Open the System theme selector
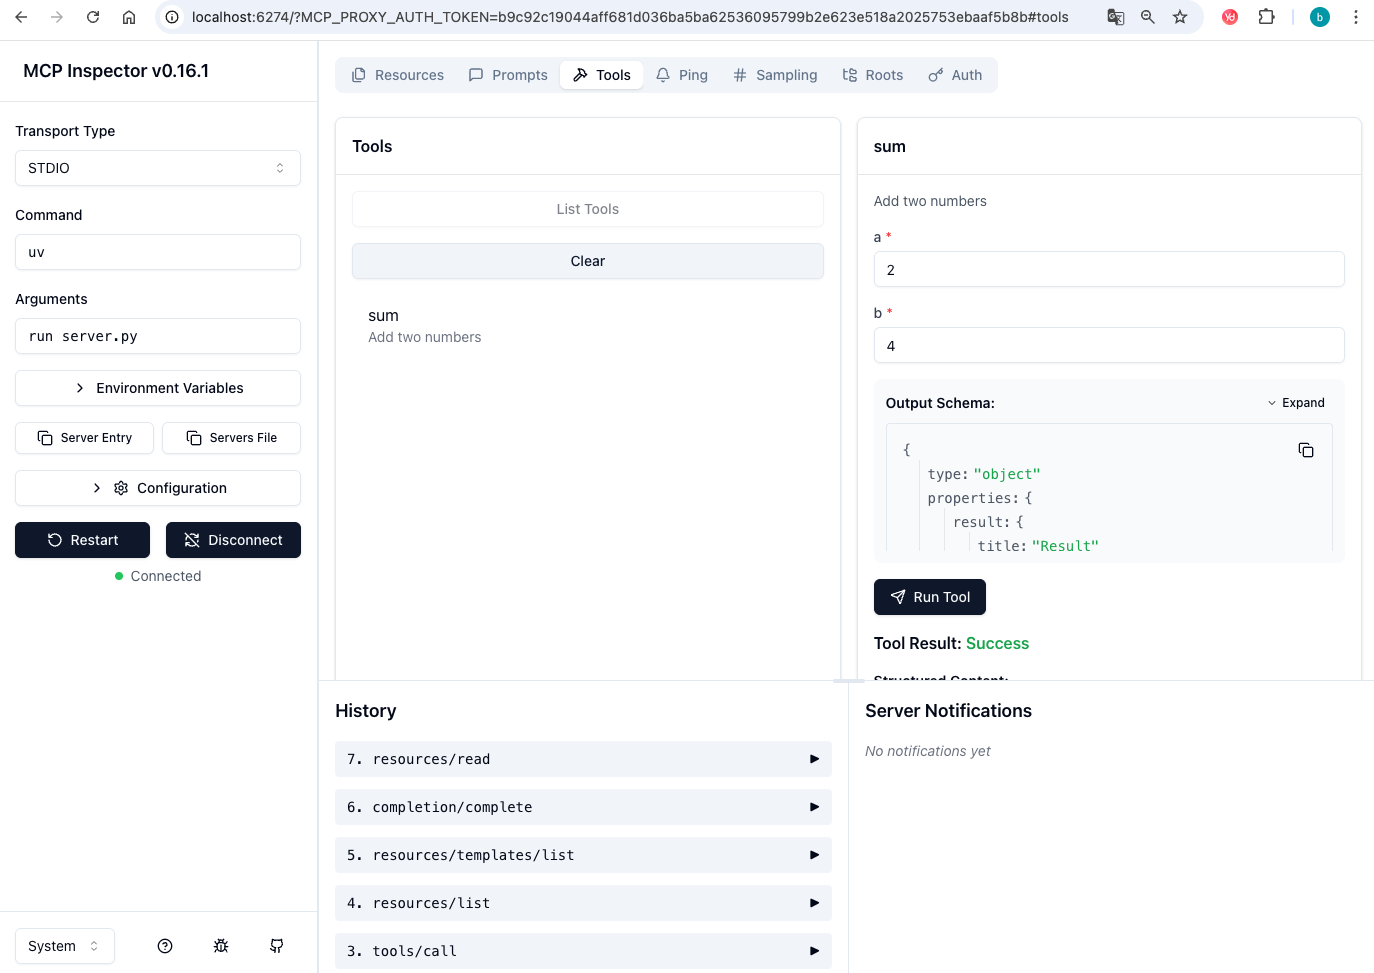 click(64, 945)
